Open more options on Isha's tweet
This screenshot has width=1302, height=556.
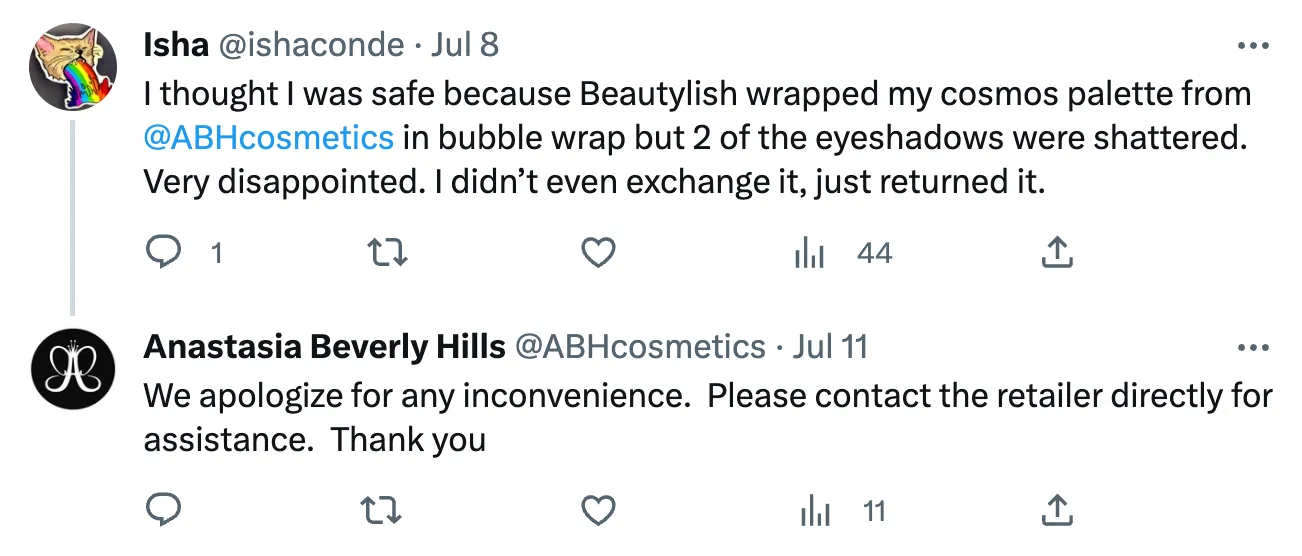click(x=1253, y=45)
